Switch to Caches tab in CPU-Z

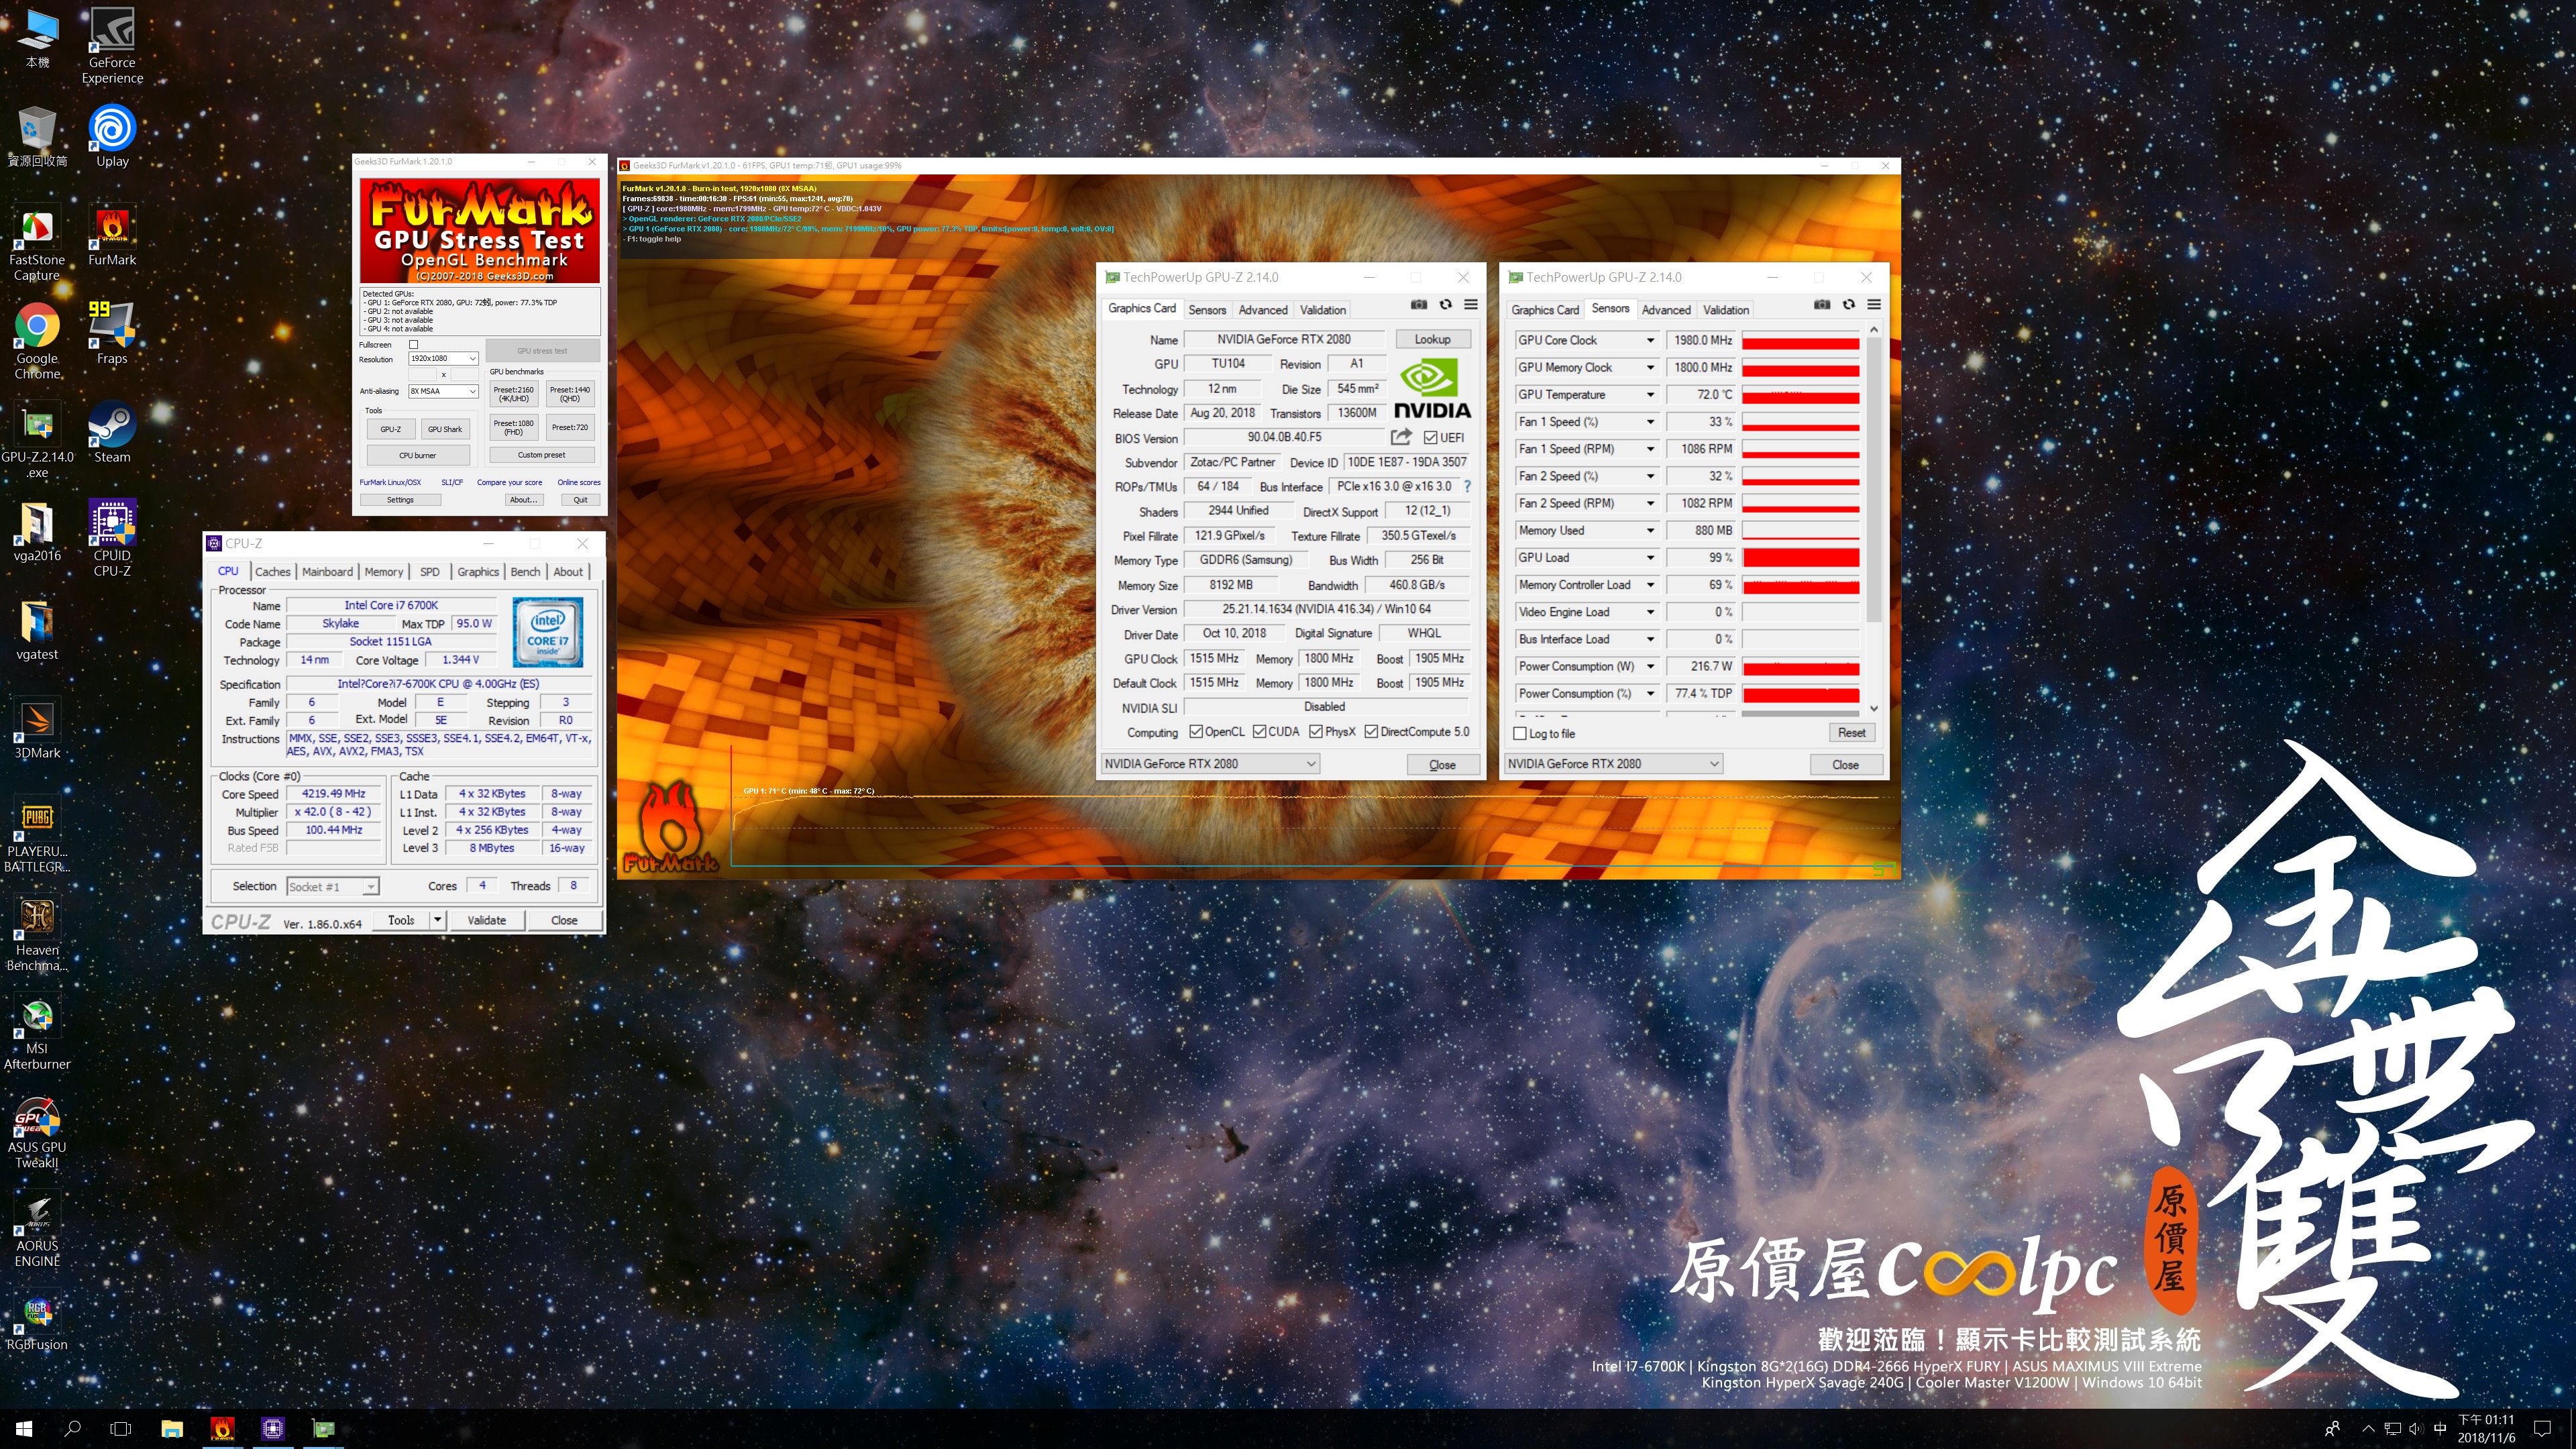pos(272,572)
